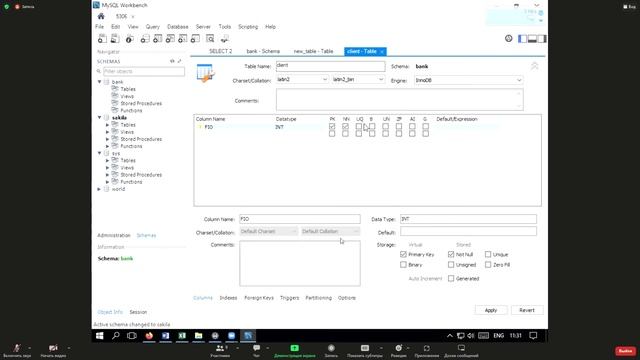Open Firefox from the Windows taskbar
The width and height of the screenshot is (640, 360).
149,336
